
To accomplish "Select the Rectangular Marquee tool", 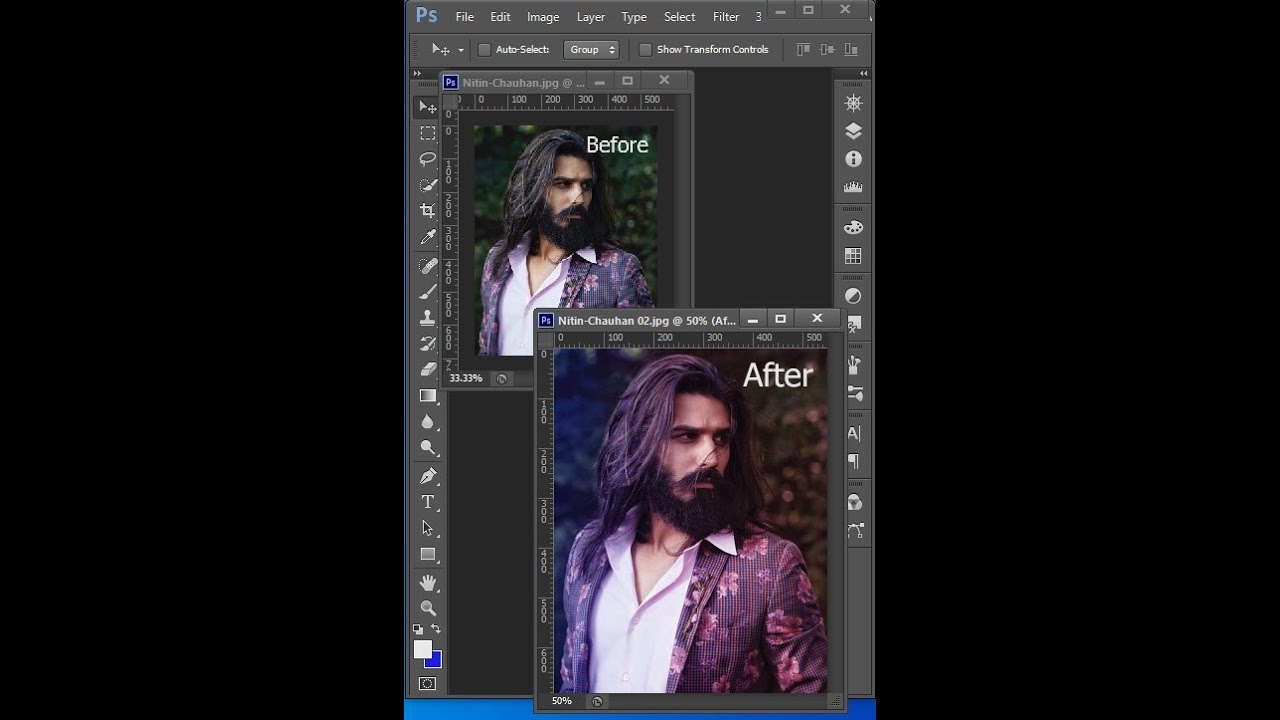I will coord(428,133).
